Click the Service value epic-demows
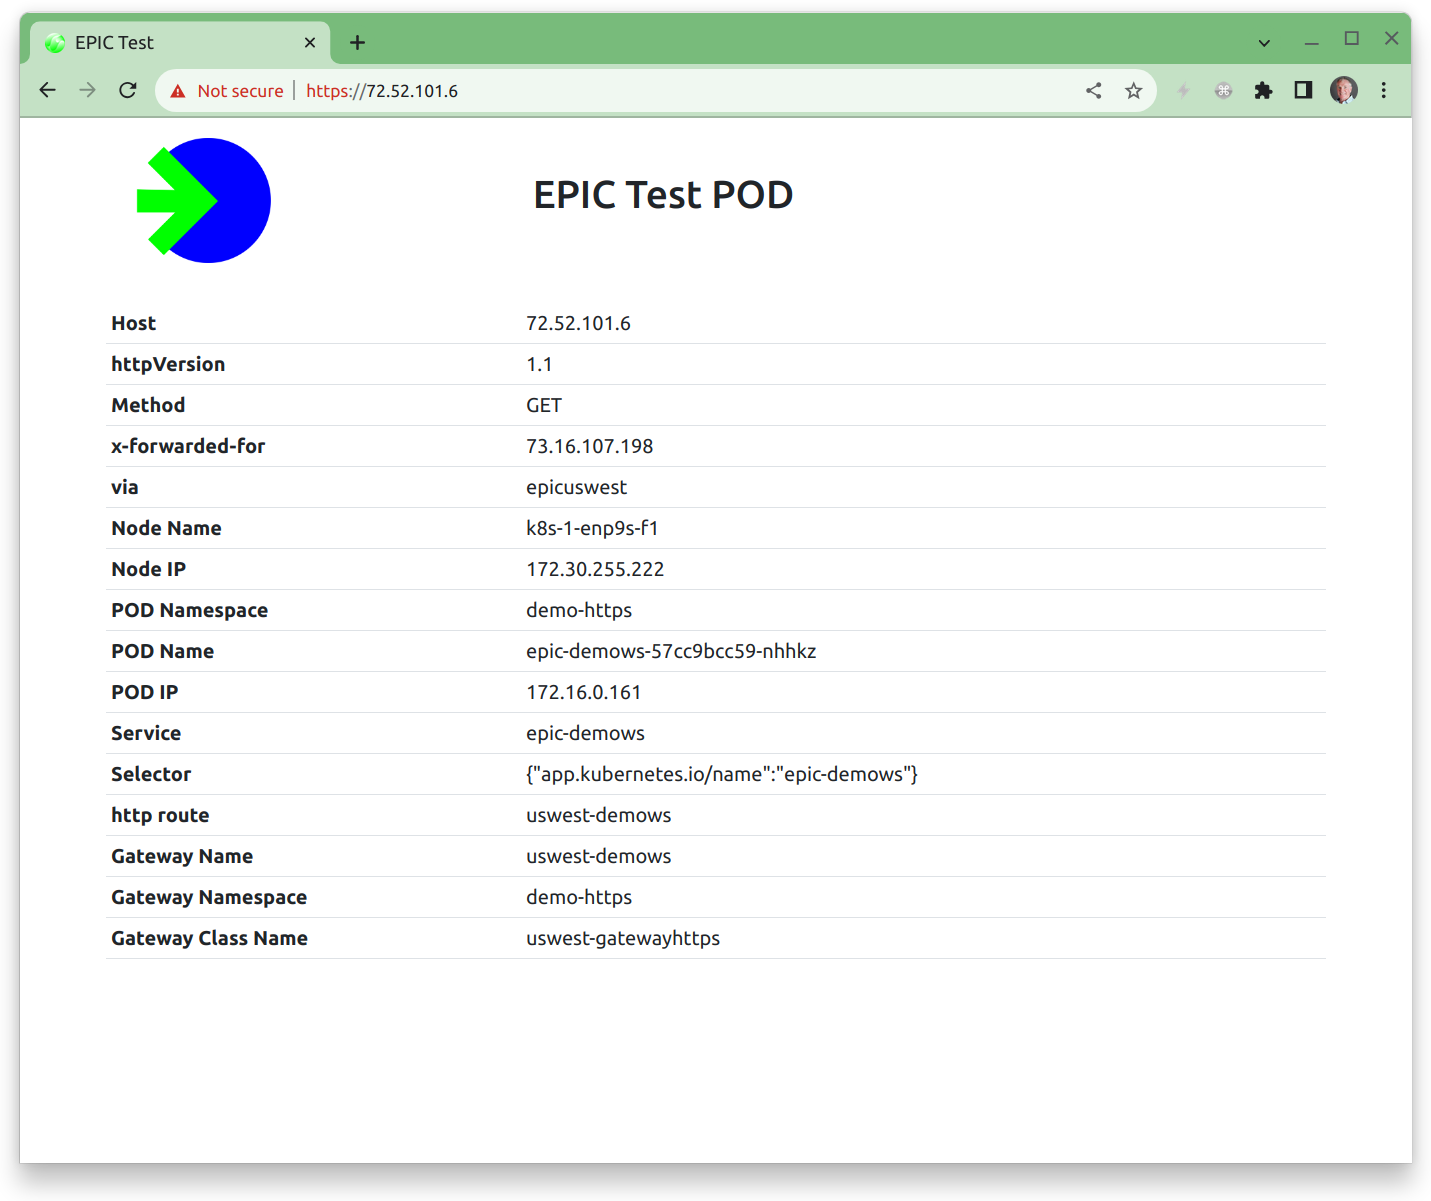 [585, 733]
